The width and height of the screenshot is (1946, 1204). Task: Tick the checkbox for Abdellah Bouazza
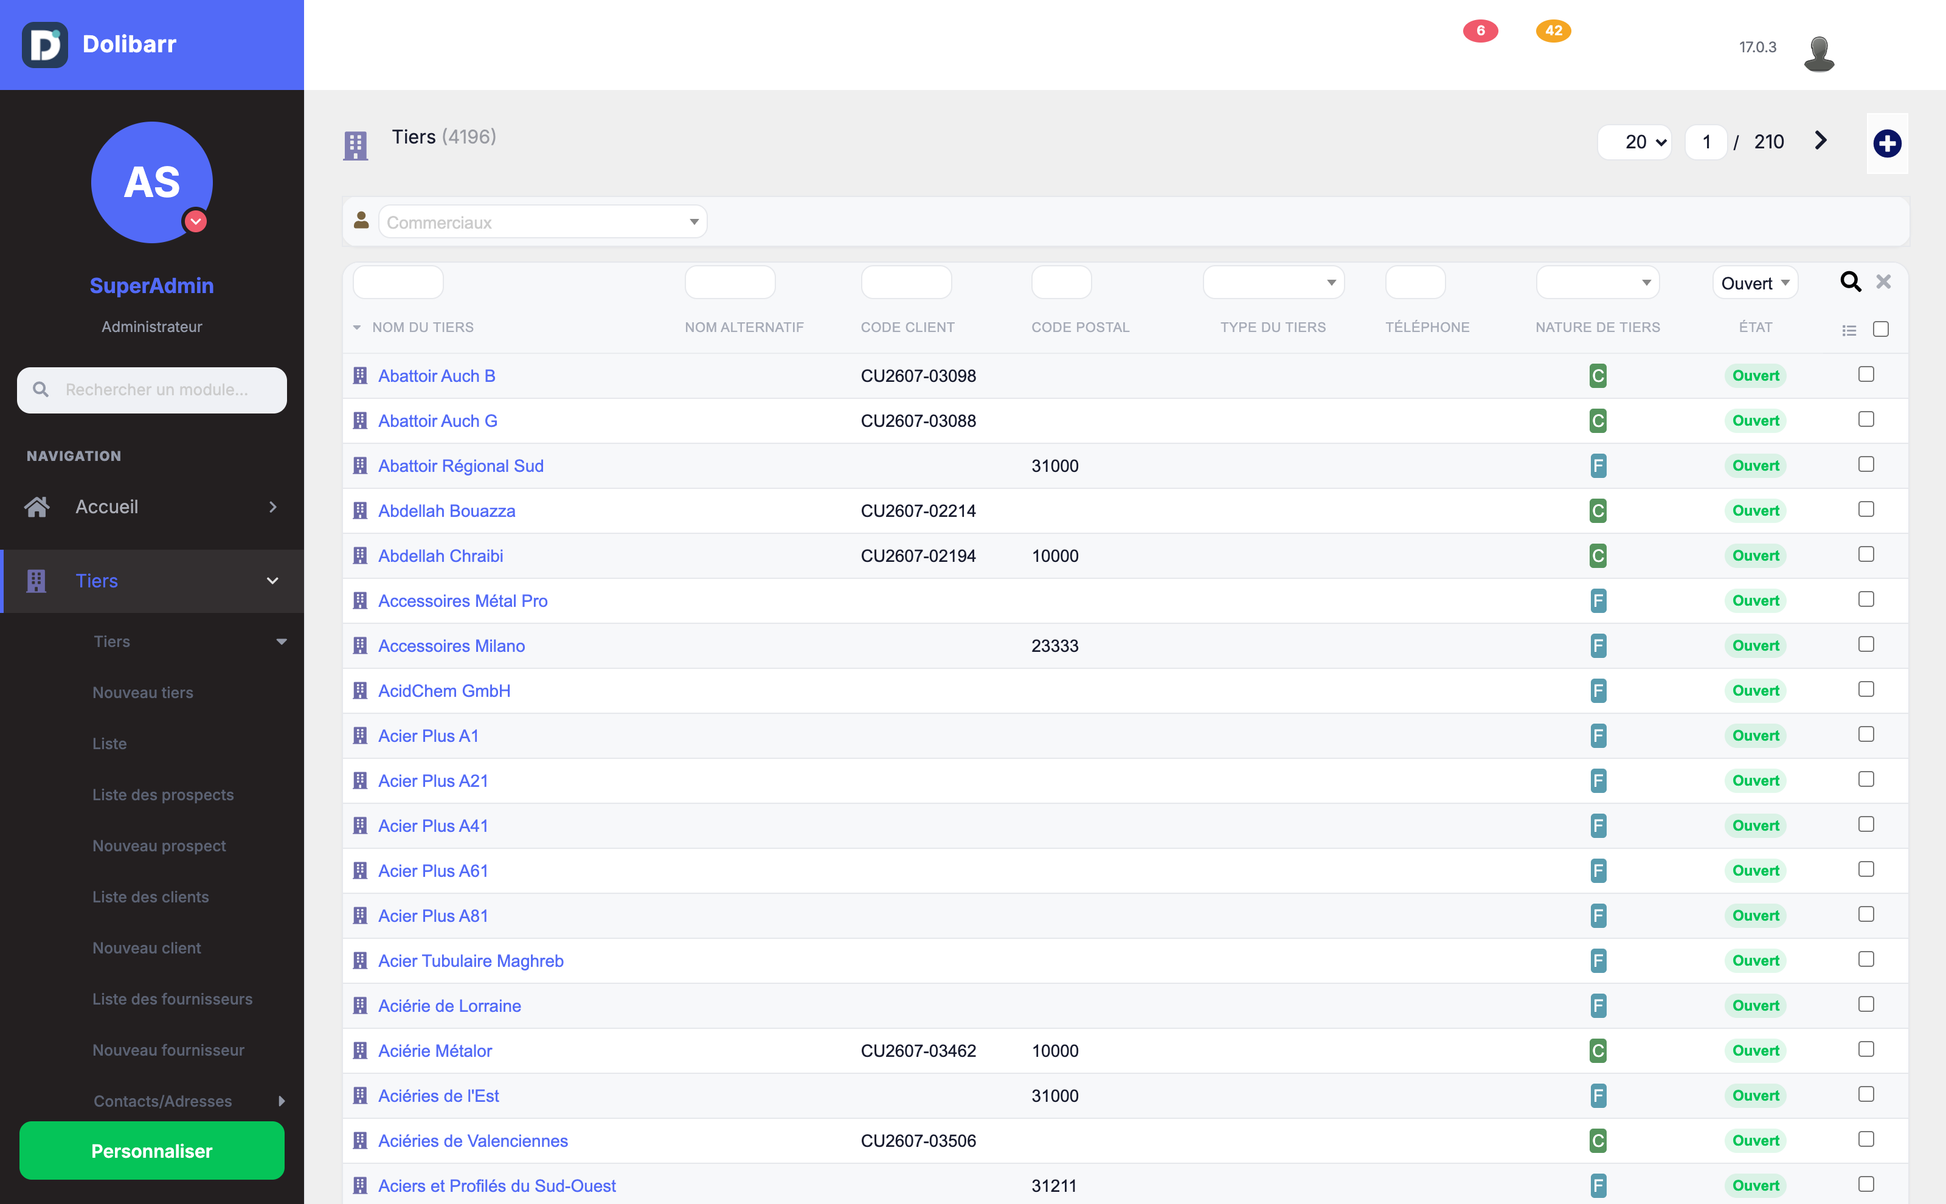coord(1866,509)
